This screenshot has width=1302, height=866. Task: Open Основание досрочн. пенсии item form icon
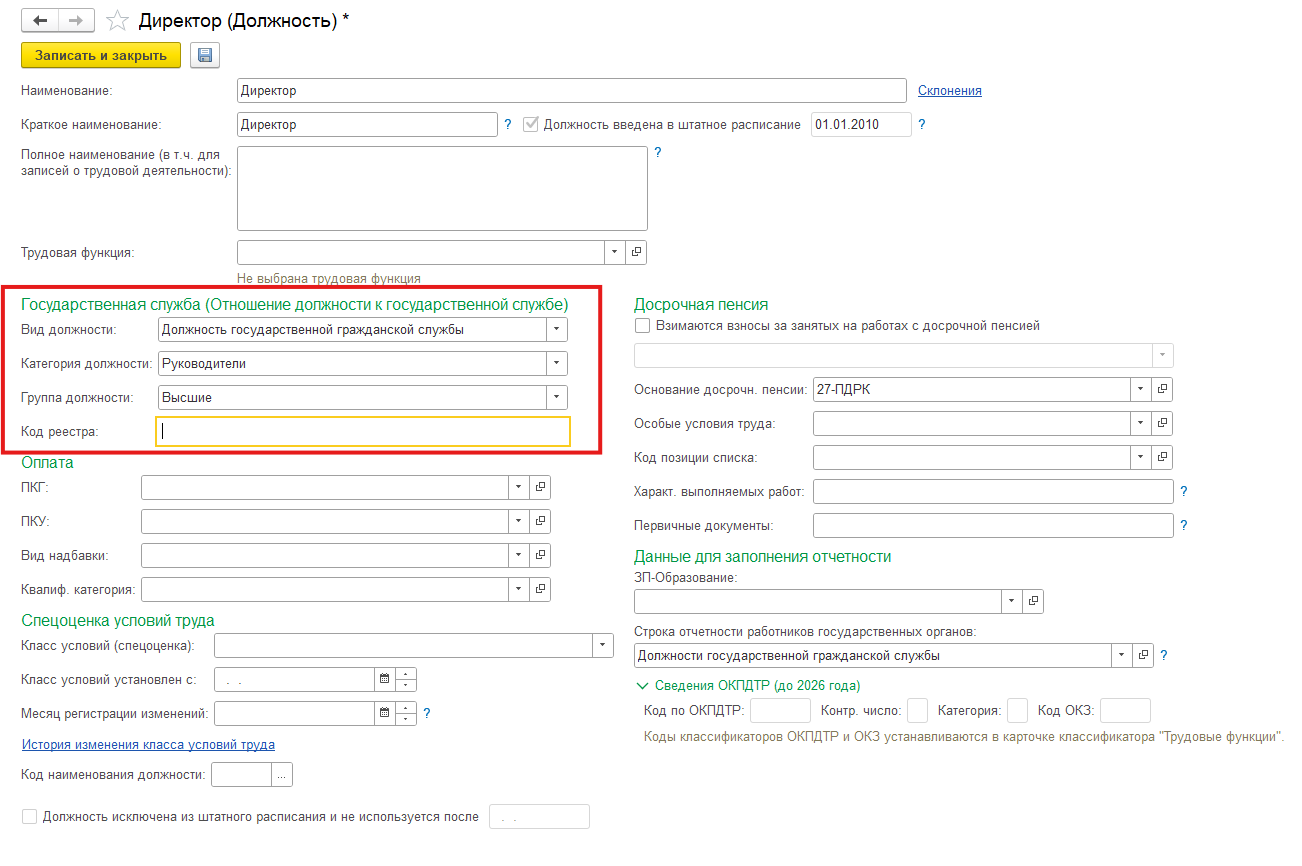[1162, 390]
